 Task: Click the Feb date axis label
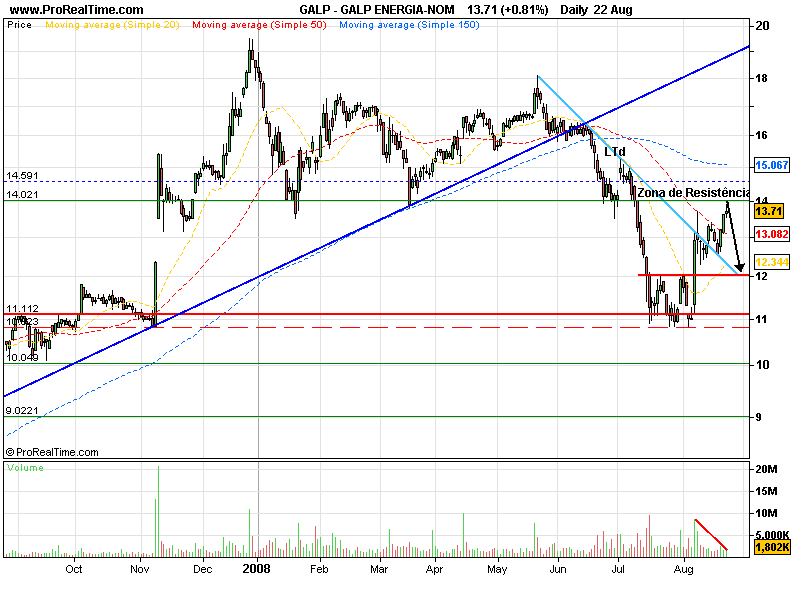(x=319, y=569)
